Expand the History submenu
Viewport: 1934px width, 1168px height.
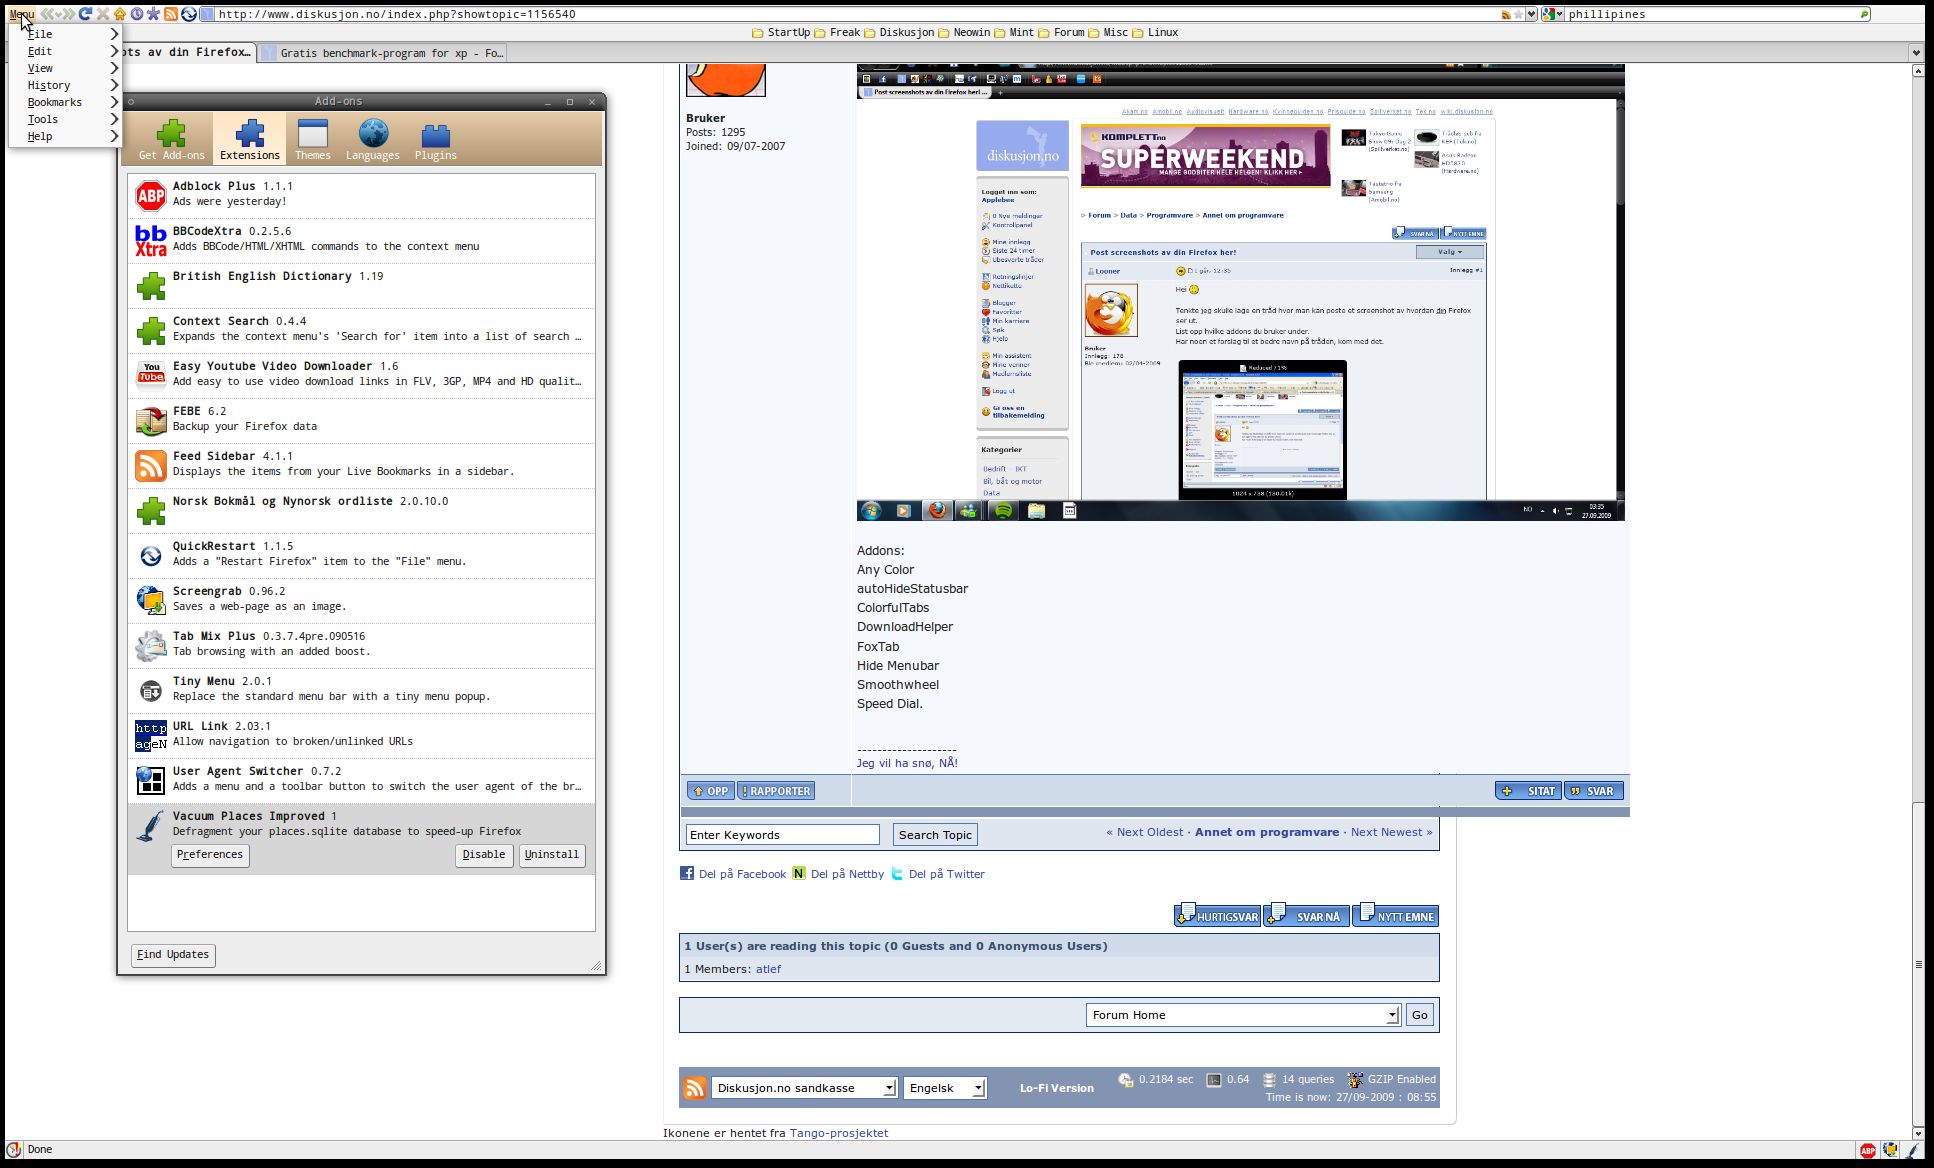pos(66,85)
